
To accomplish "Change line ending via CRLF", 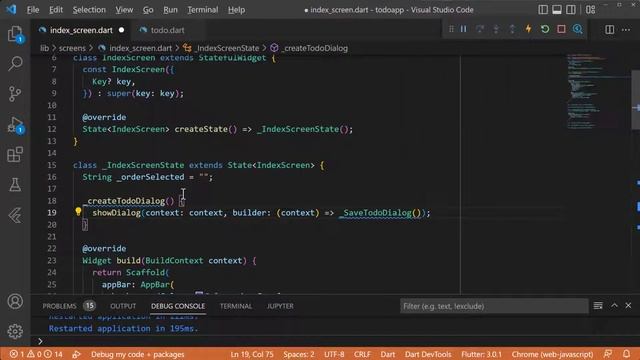I will [x=362, y=354].
